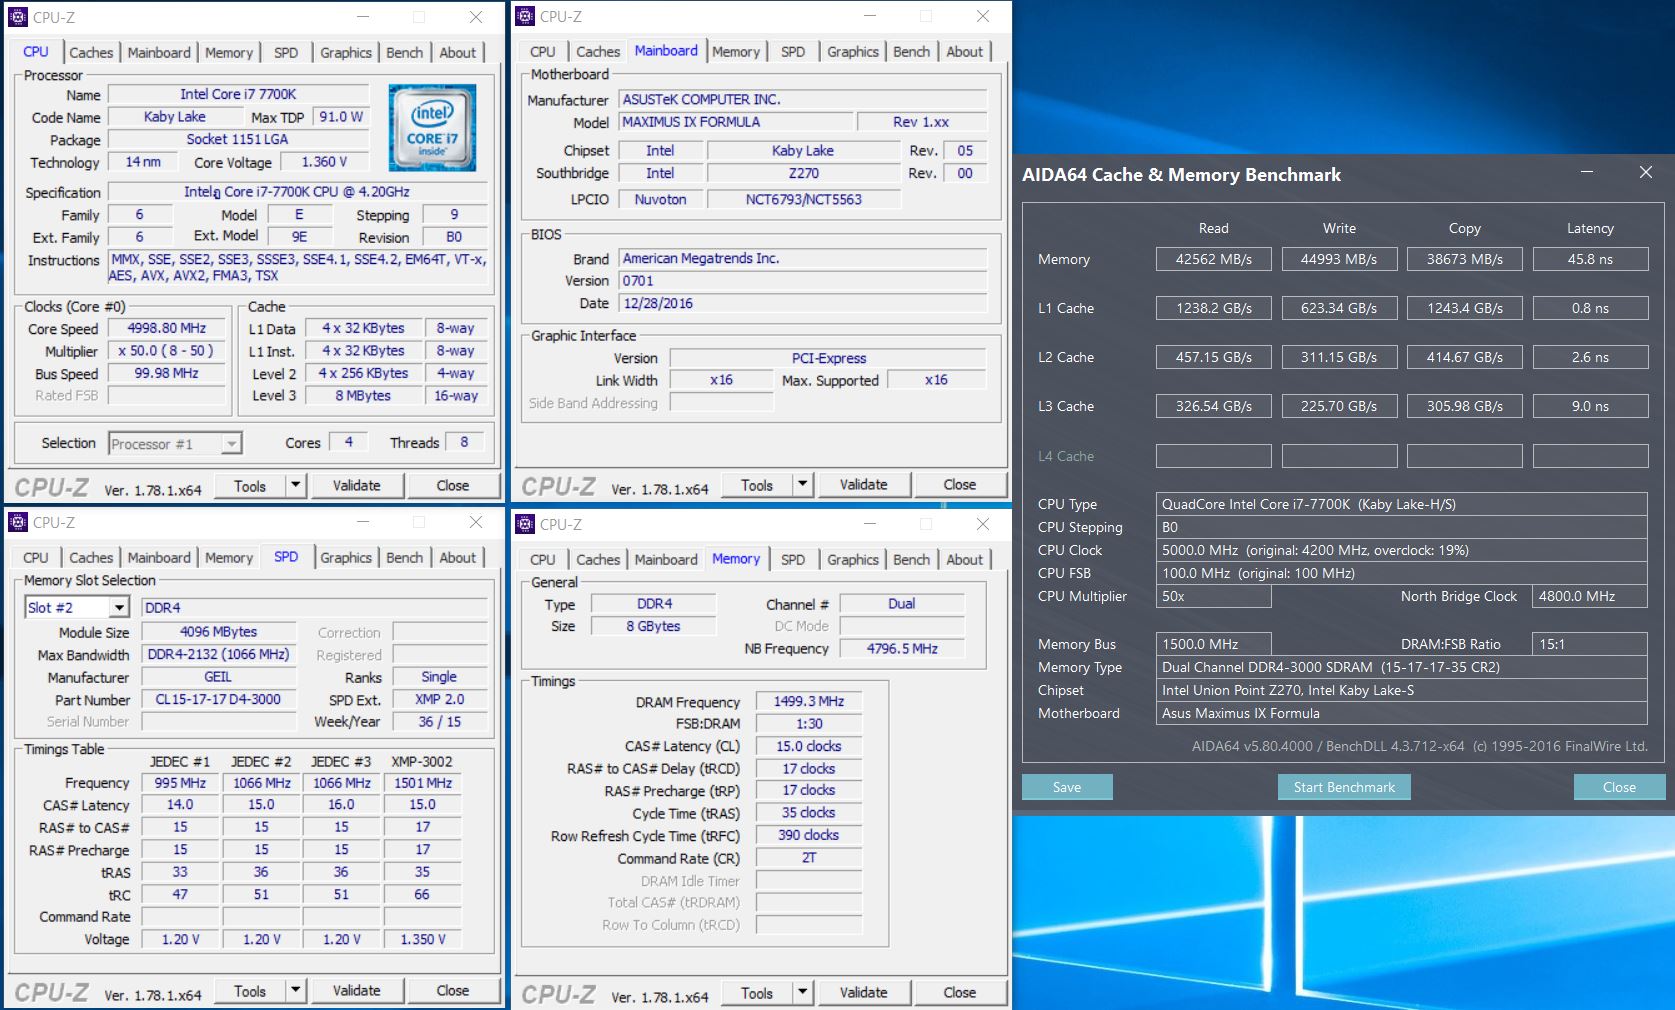Click the empty L4 Cache Read field
1675x1010 pixels.
[1213, 456]
